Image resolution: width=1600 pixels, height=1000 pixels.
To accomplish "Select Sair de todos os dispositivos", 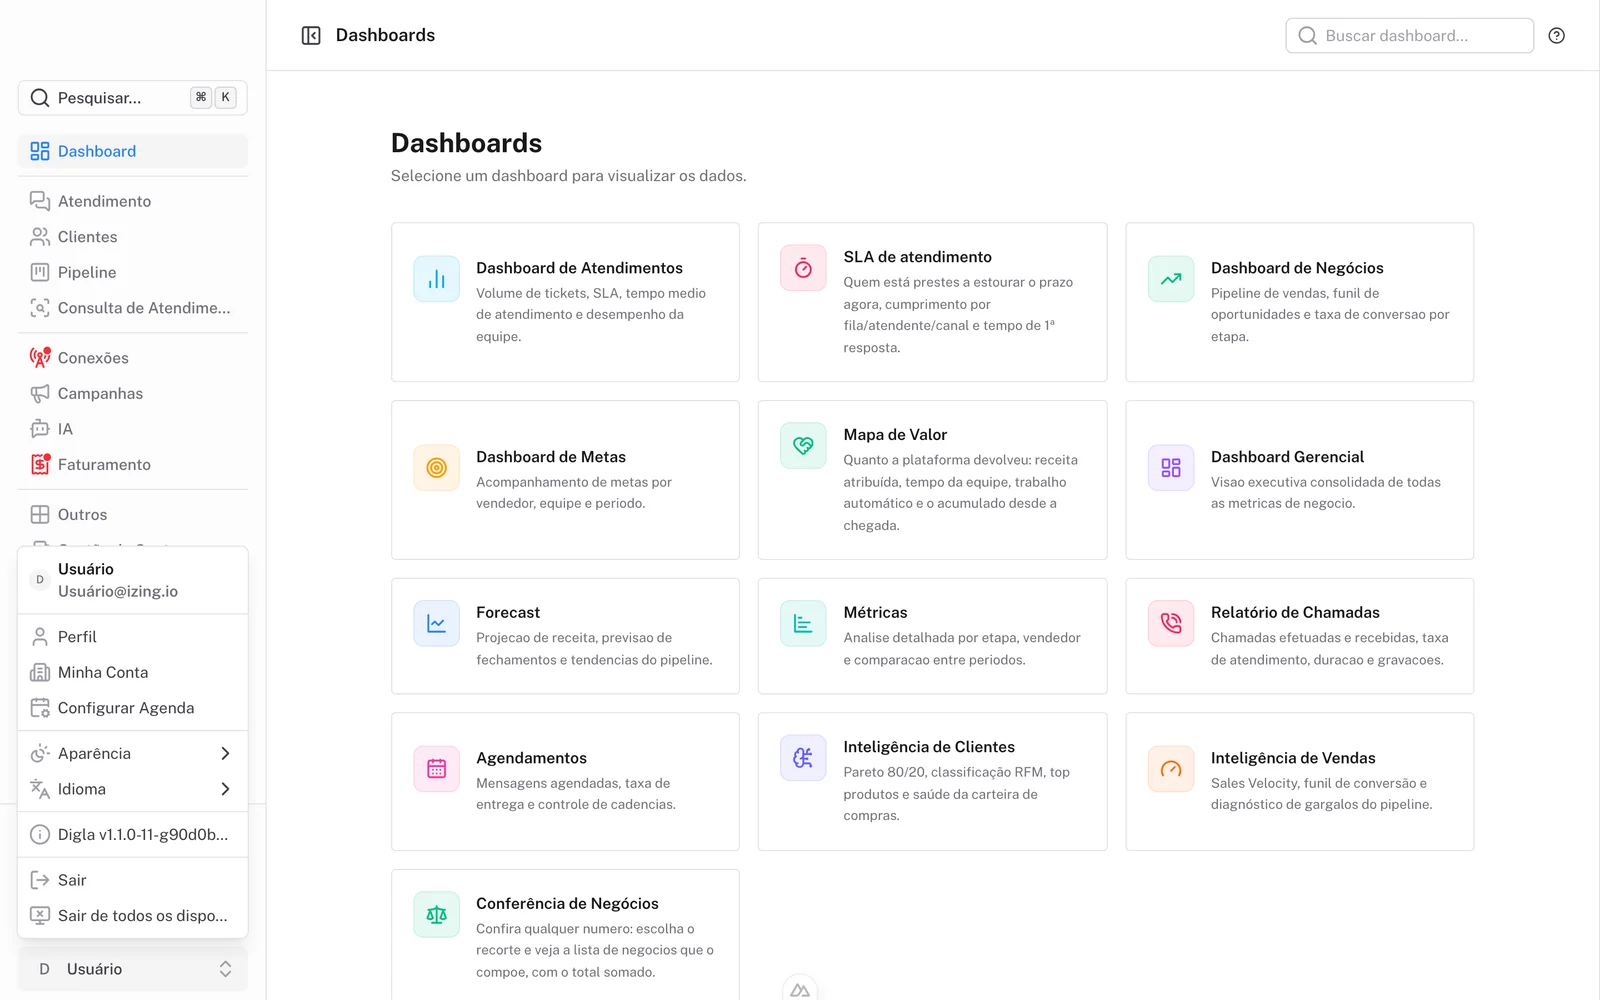I will [133, 916].
